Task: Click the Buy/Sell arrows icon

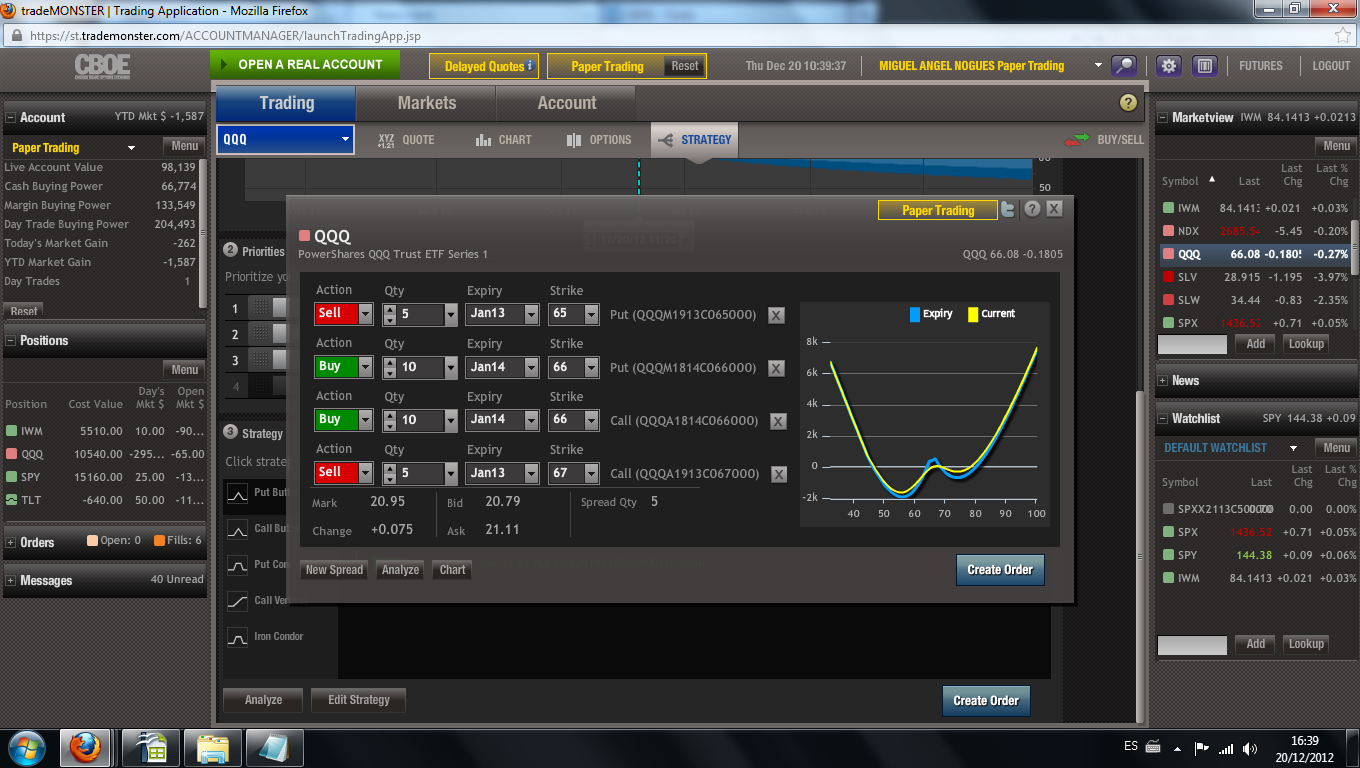Action: [x=1077, y=140]
